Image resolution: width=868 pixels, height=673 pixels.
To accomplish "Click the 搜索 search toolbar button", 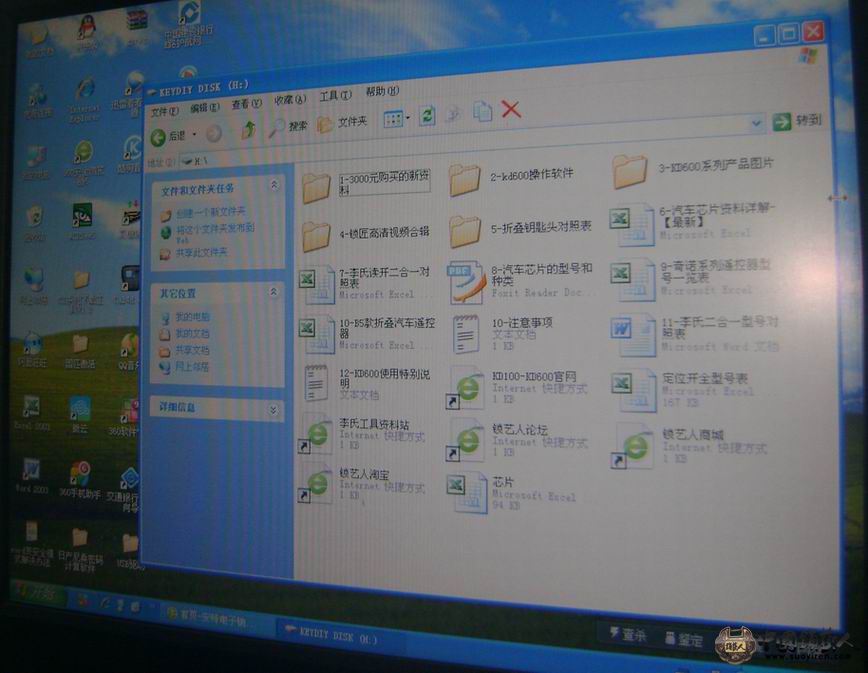I will pos(287,128).
